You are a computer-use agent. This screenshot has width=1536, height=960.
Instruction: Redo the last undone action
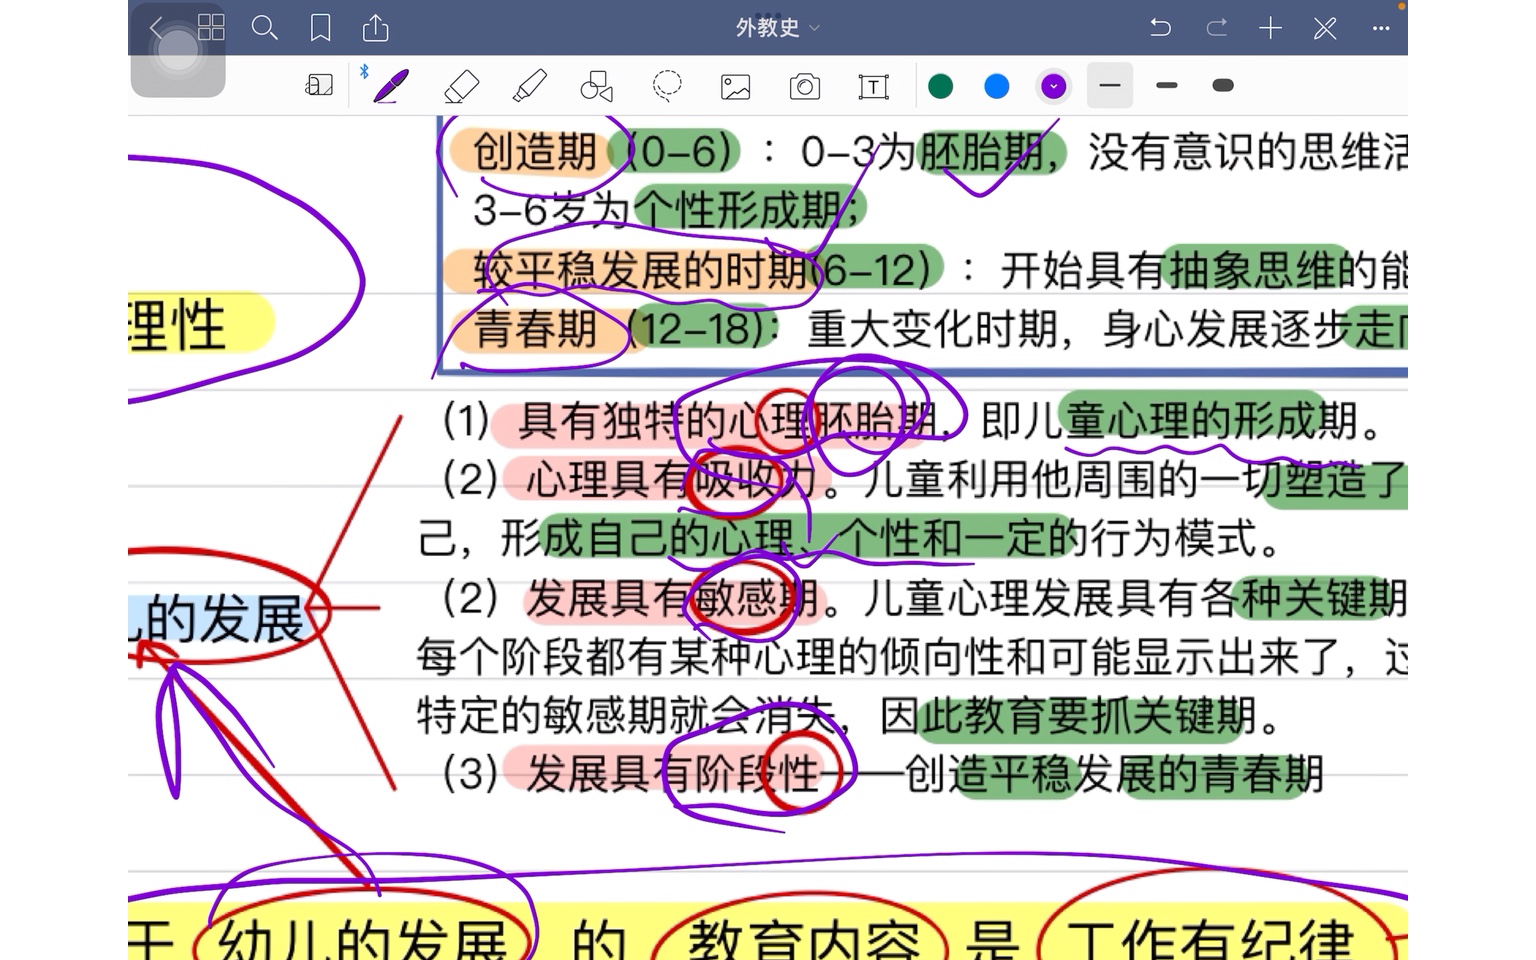pyautogui.click(x=1216, y=28)
